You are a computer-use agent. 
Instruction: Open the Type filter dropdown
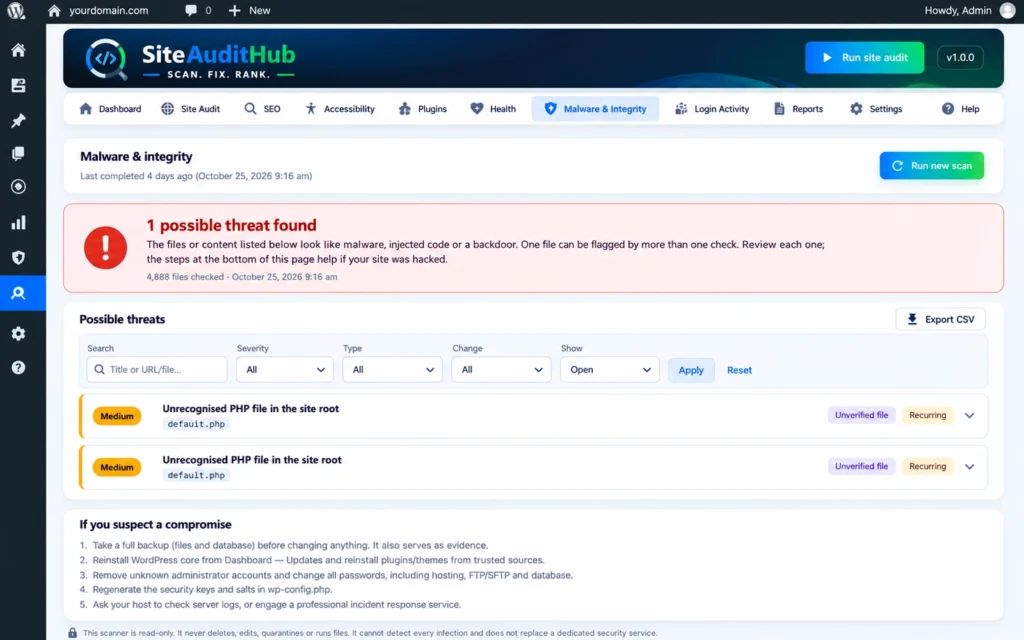pos(392,370)
